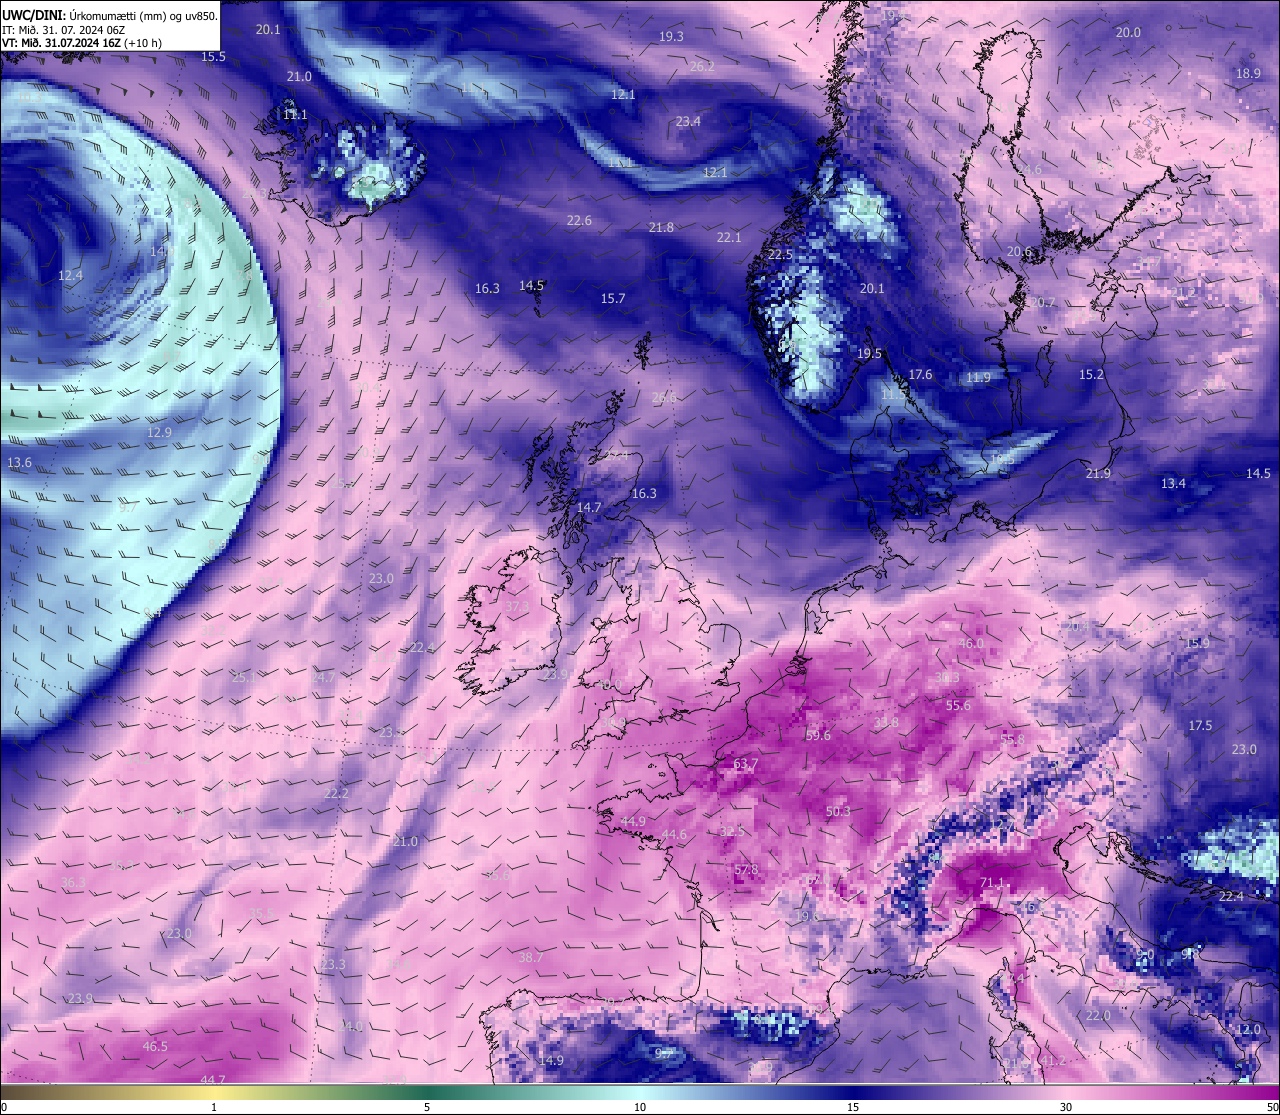Click the 71.1 value over northern Italy
The image size is (1280, 1115).
click(992, 882)
